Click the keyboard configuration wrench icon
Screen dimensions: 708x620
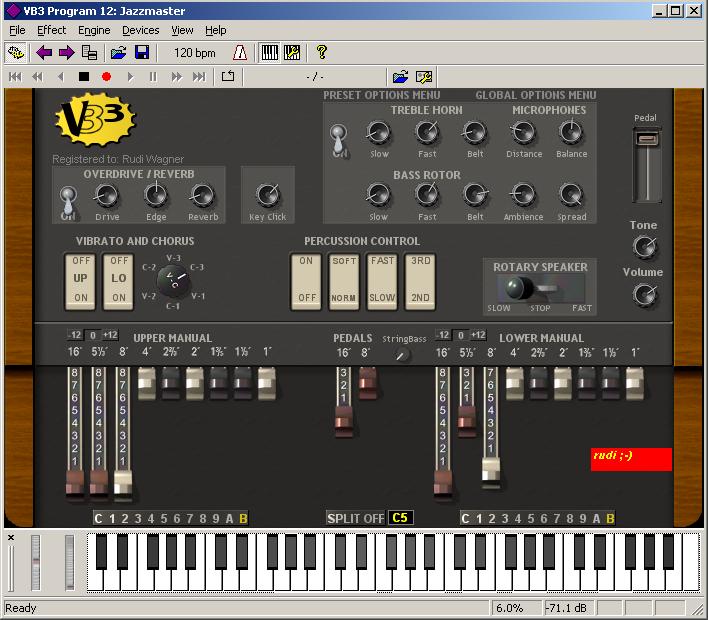click(x=292, y=53)
